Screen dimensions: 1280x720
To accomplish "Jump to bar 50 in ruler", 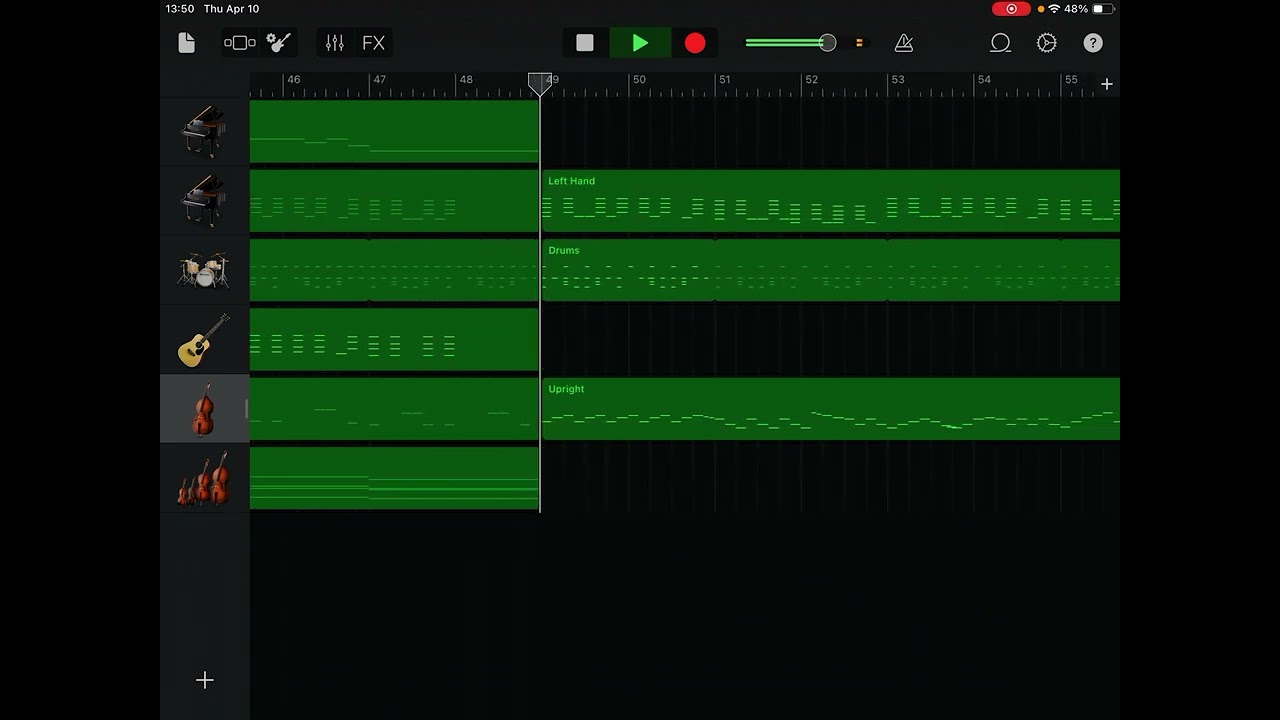I will (x=639, y=79).
